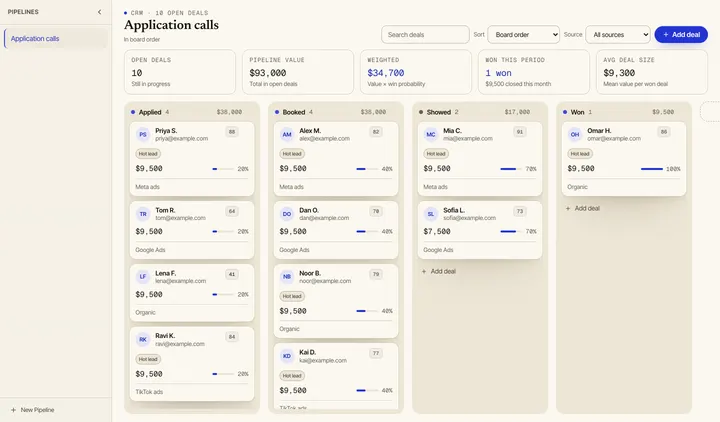Click the Weighted $34,700 value
This screenshot has width=720, height=422.
click(x=386, y=73)
